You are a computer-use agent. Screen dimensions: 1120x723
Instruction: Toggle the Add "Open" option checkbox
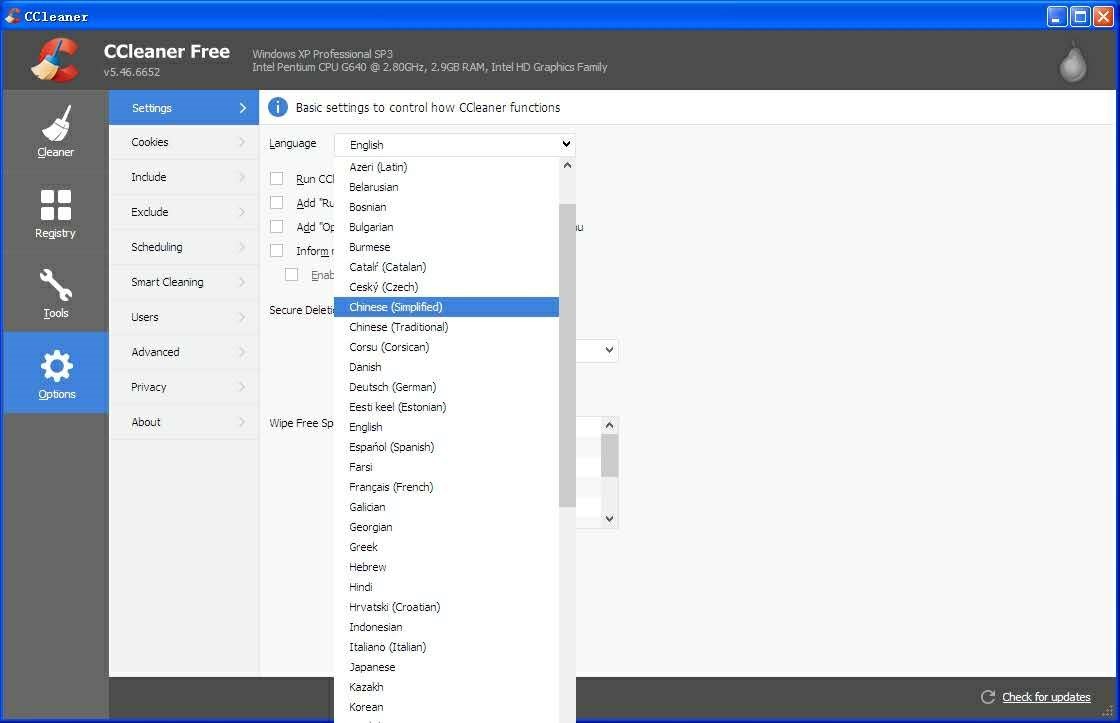(x=276, y=226)
